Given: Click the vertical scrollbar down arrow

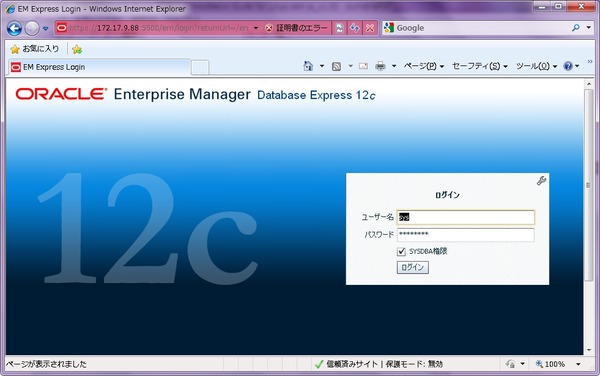Looking at the screenshot, I should (x=589, y=350).
